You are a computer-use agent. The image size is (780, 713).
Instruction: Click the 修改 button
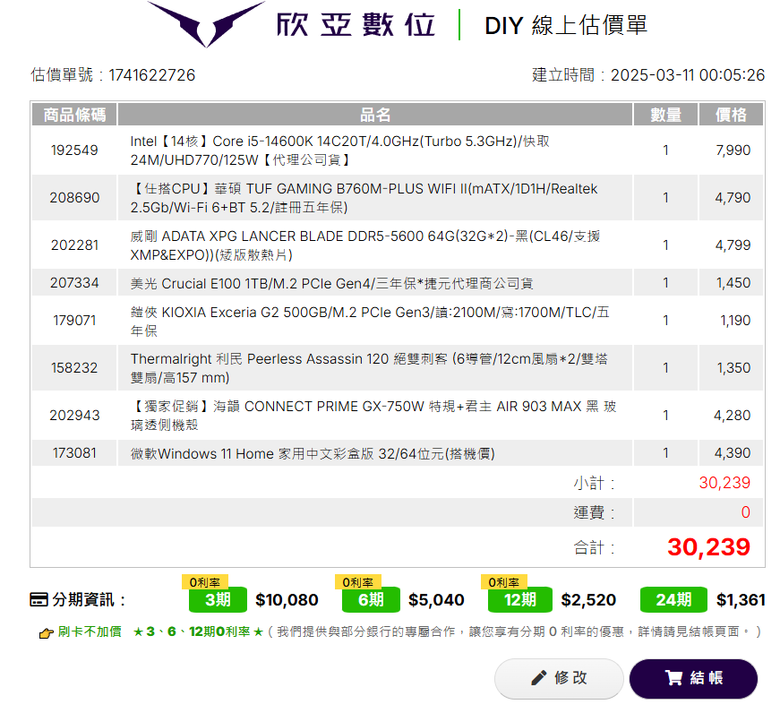point(558,678)
